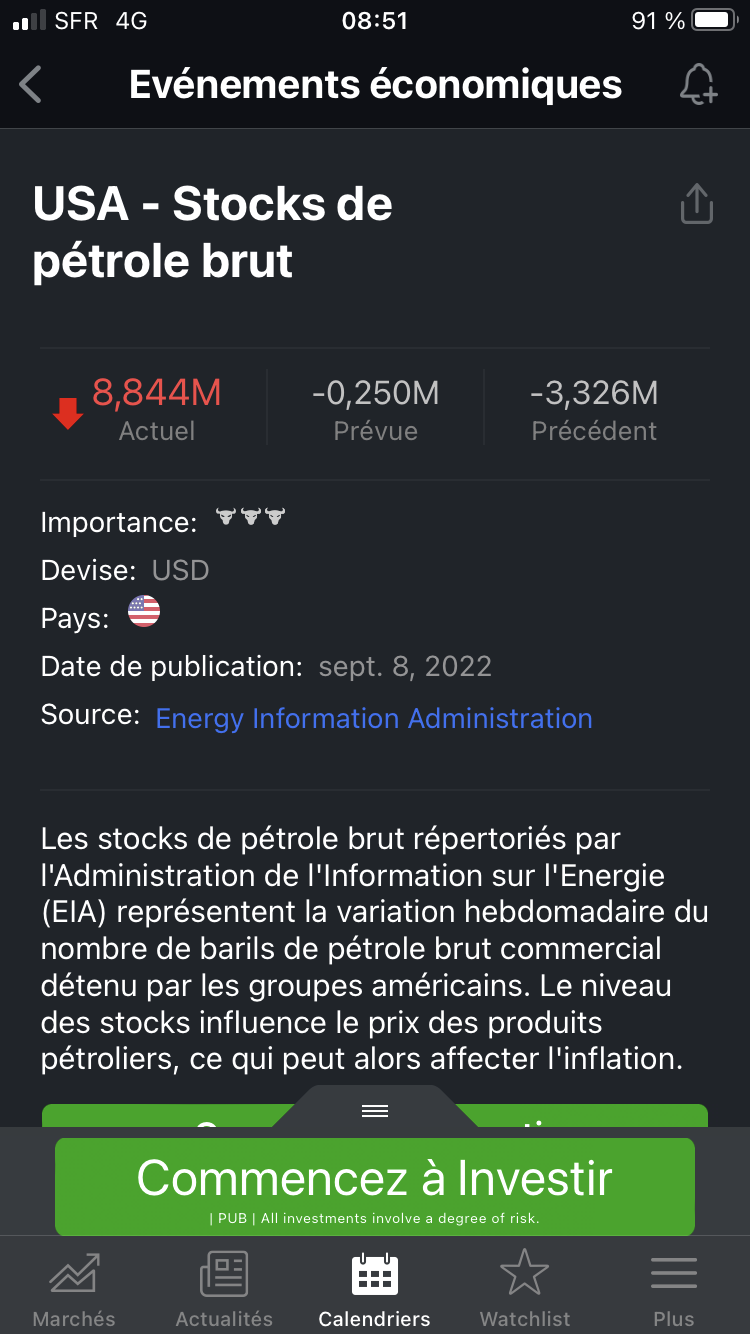Tap the share icon
Screen dimensions: 750x1334
coord(696,204)
